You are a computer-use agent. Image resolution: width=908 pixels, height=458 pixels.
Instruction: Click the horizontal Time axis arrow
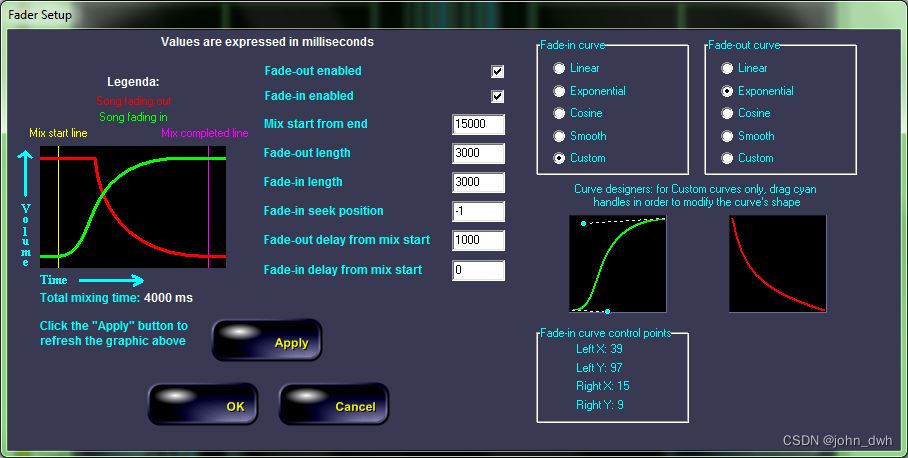tap(111, 281)
